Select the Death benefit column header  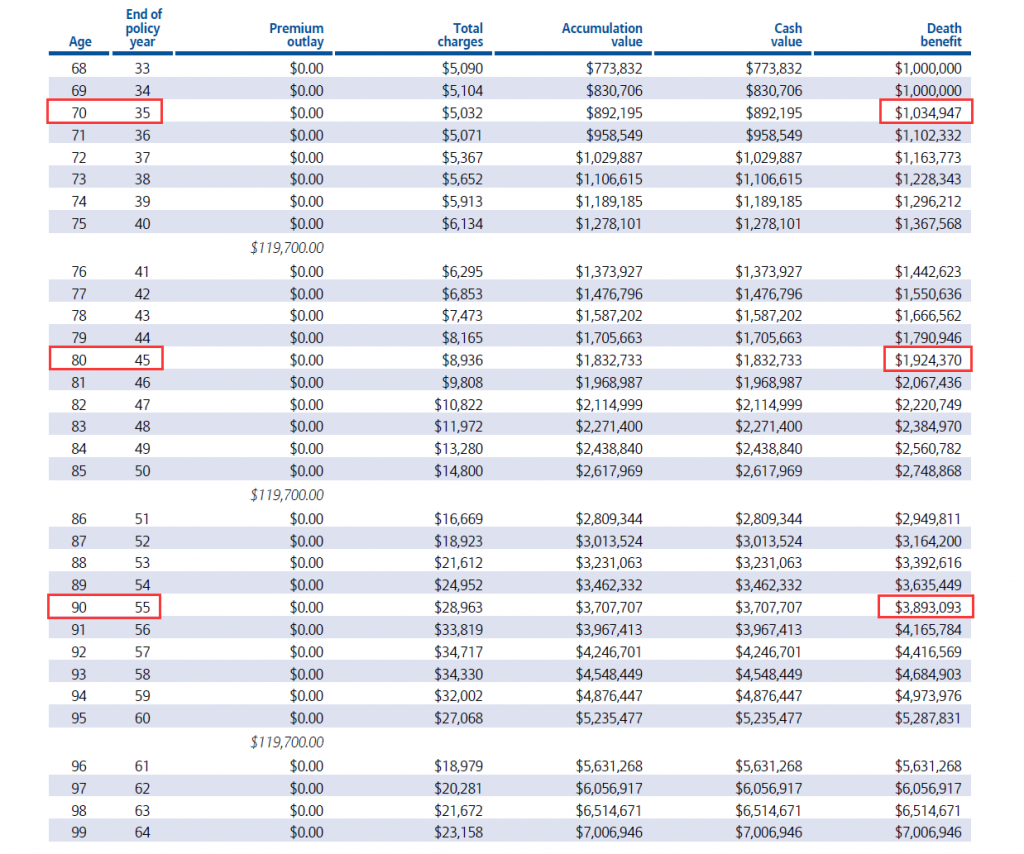[941, 35]
